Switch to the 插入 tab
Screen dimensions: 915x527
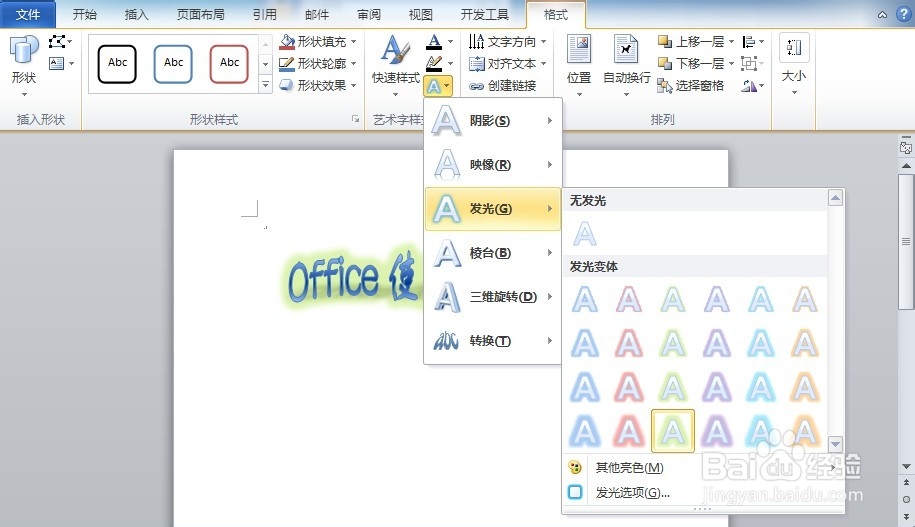point(136,14)
